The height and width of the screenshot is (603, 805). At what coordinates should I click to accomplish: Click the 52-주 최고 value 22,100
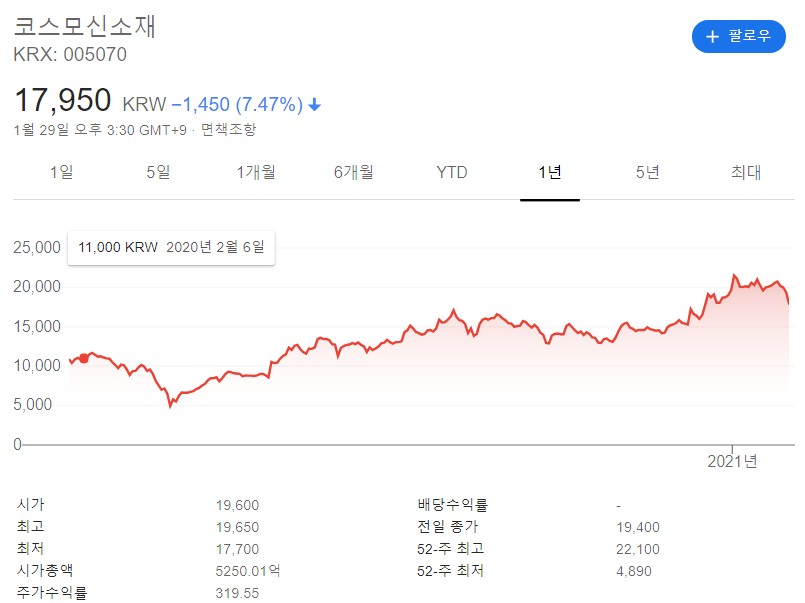pos(638,549)
